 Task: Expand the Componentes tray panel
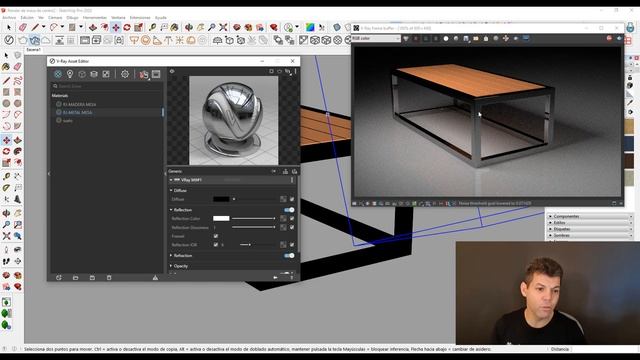pos(590,216)
